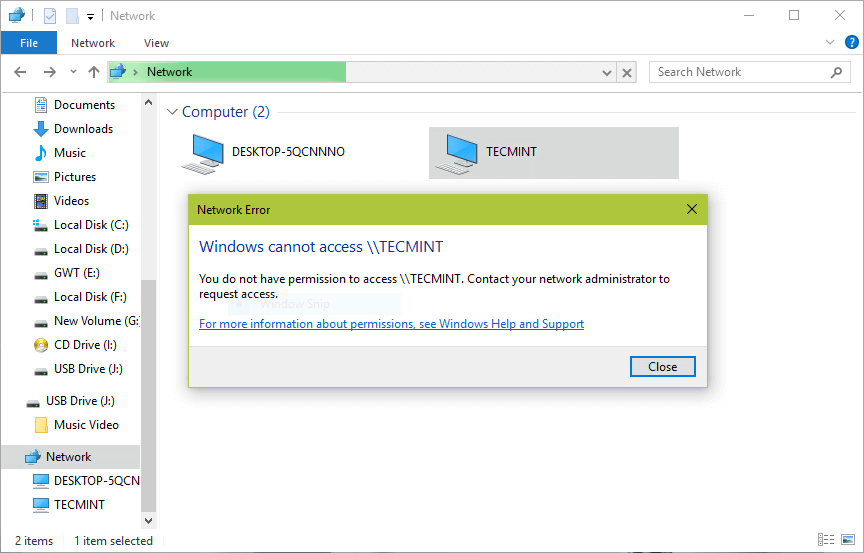Click the sidebar scroll down arrow
This screenshot has width=864, height=553.
[x=148, y=520]
